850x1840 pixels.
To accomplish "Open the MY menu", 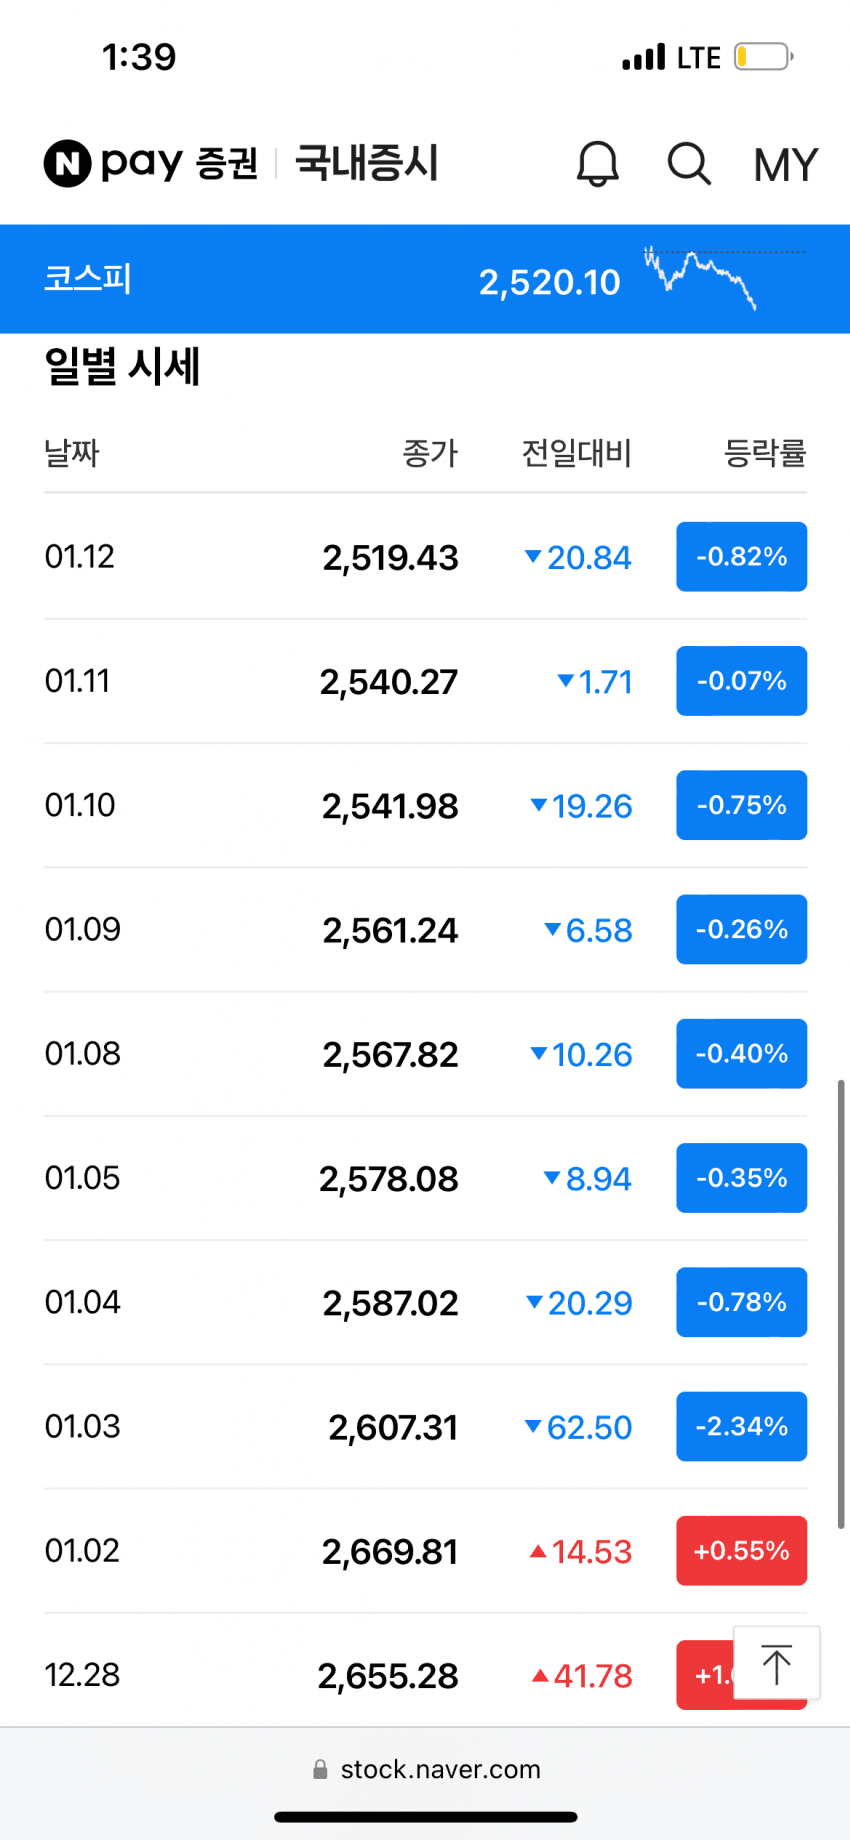I will click(x=786, y=165).
